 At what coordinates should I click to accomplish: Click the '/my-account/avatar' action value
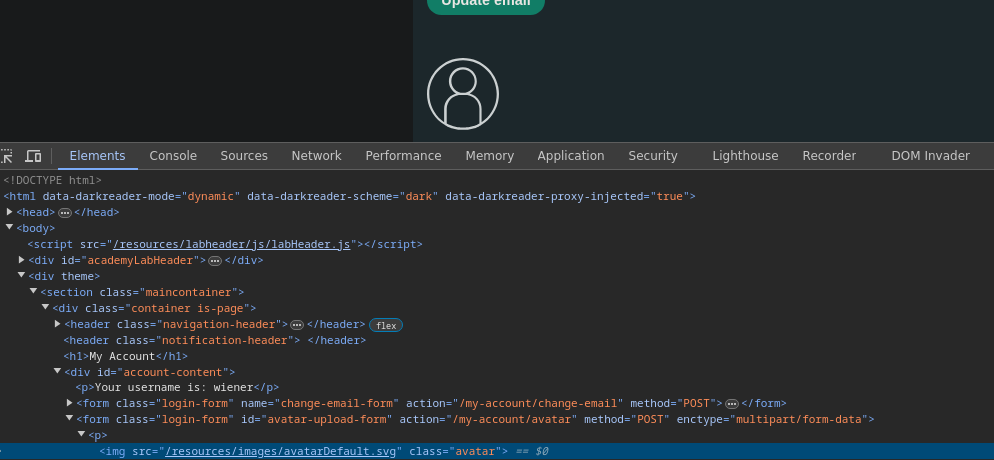[x=515, y=419]
